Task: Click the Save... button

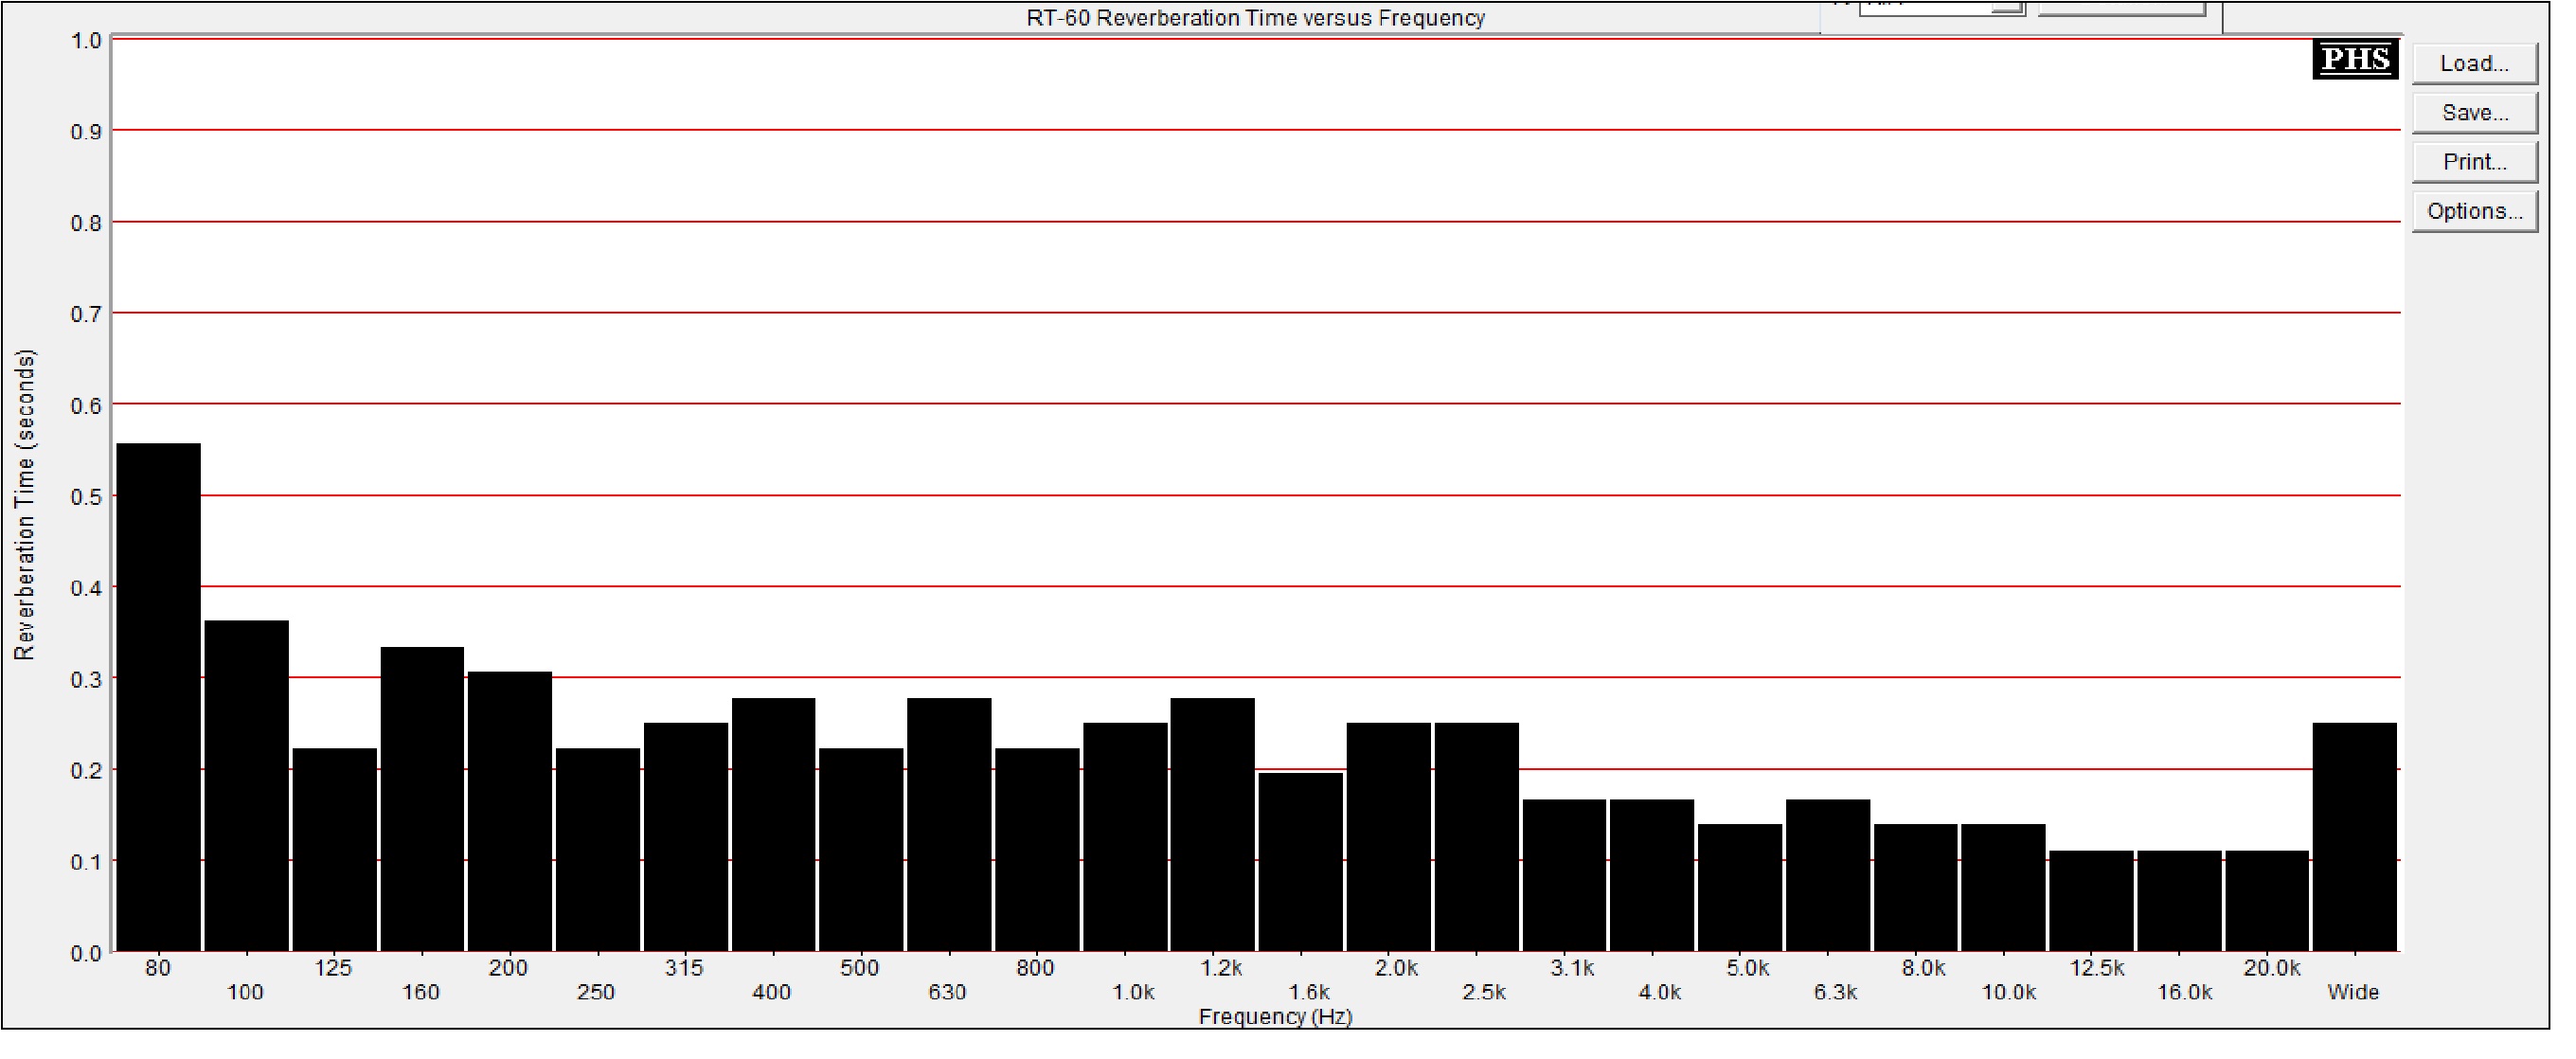Action: click(x=2474, y=113)
